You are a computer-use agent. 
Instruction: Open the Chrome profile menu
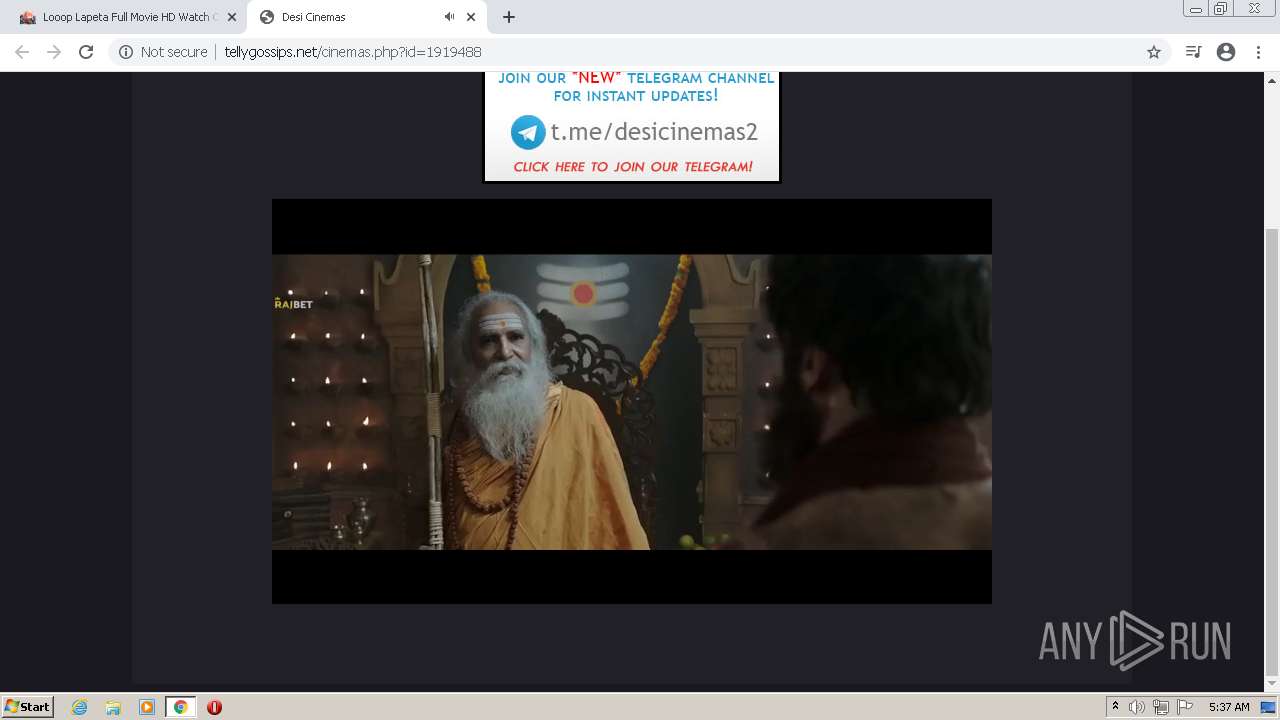(x=1226, y=52)
